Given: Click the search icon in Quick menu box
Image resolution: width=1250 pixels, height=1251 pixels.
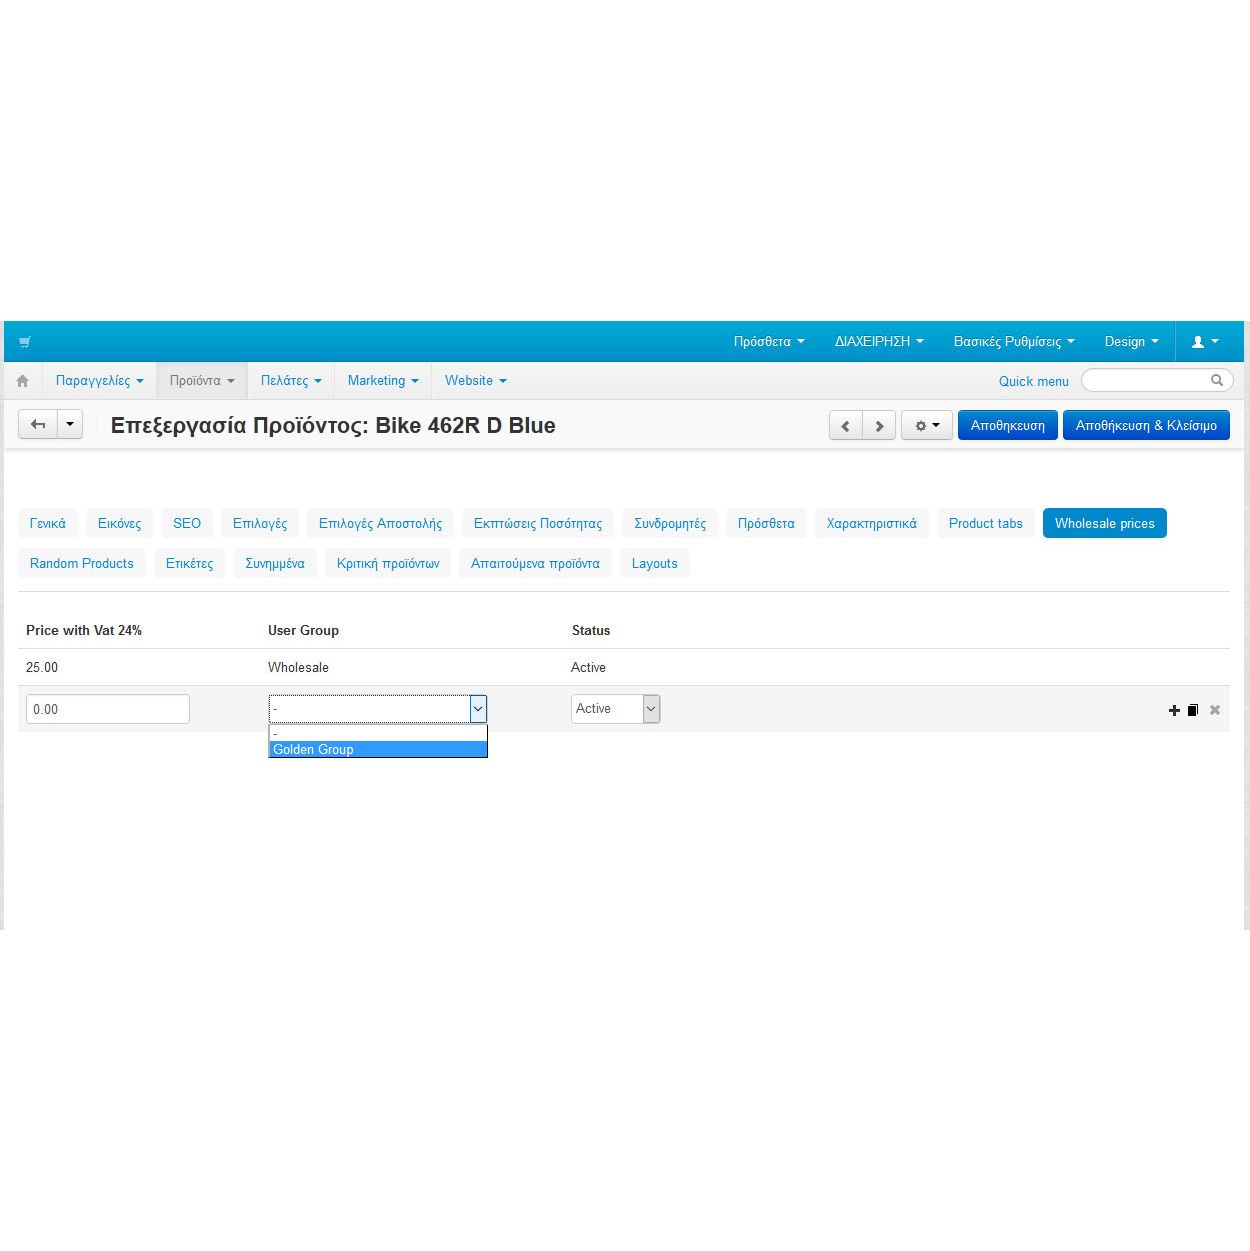Looking at the screenshot, I should (x=1217, y=380).
